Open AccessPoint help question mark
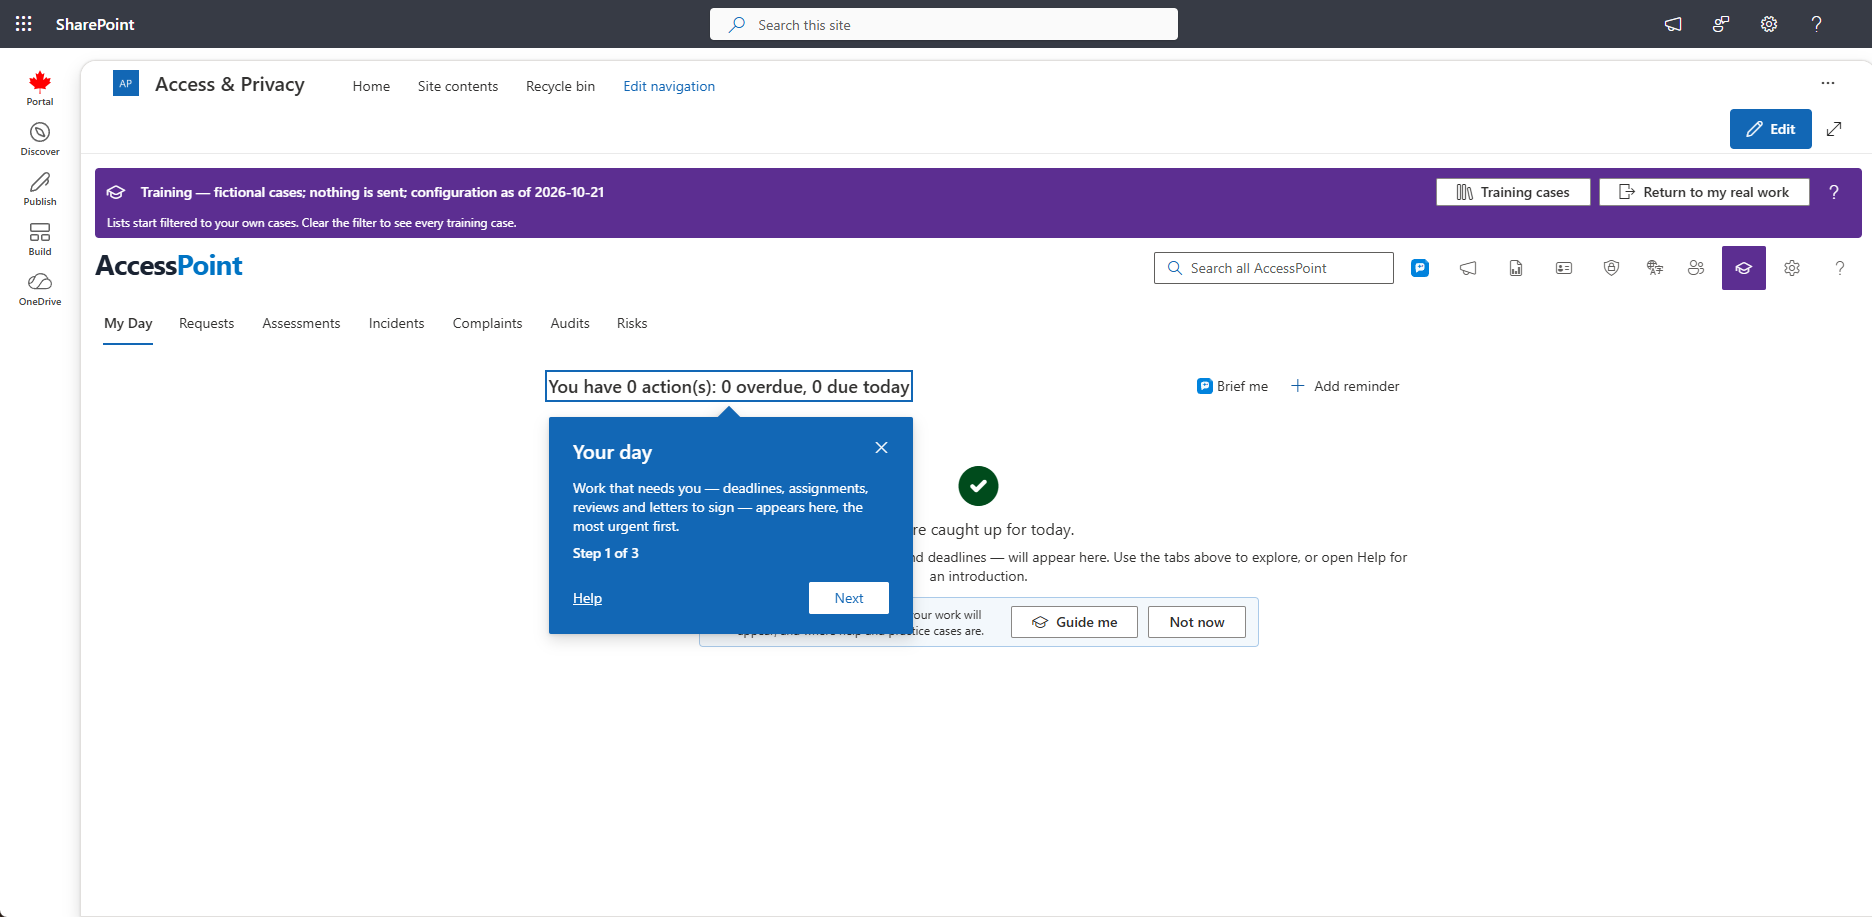 point(1840,268)
